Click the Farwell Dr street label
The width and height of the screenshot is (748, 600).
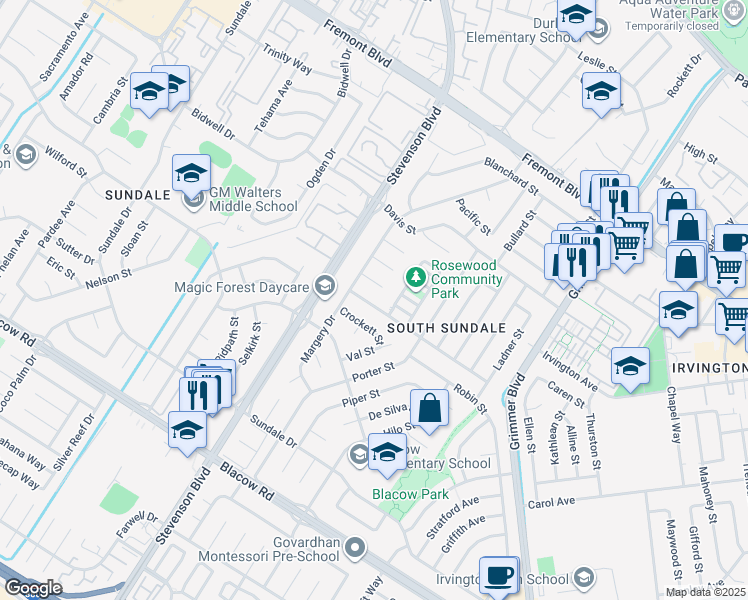click(x=137, y=525)
